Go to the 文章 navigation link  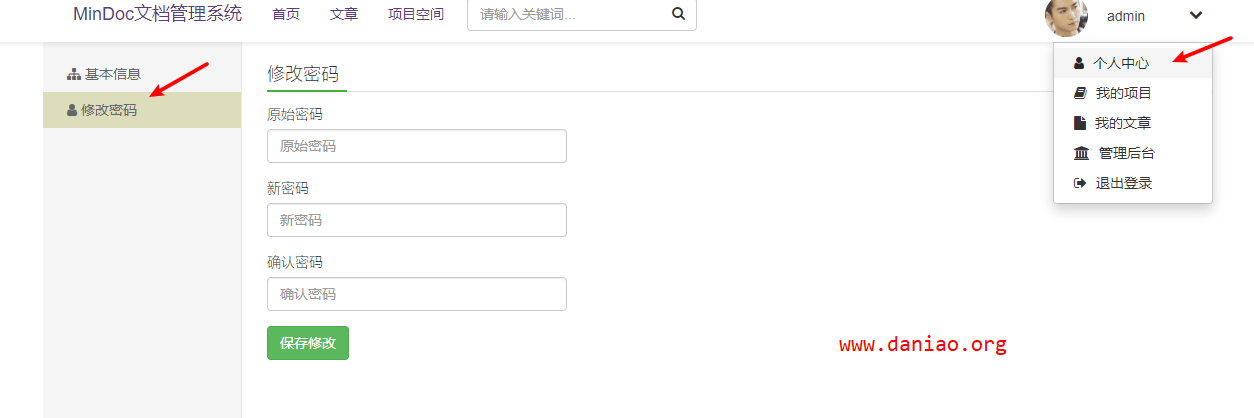(x=344, y=15)
